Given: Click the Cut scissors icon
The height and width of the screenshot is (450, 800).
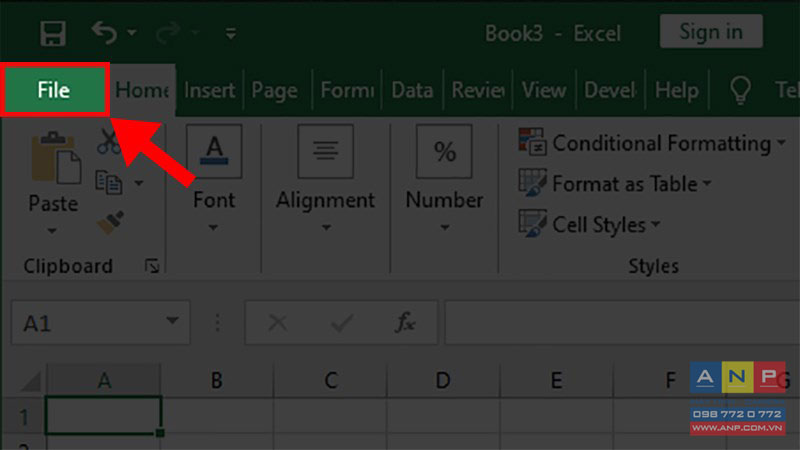Looking at the screenshot, I should pos(110,141).
